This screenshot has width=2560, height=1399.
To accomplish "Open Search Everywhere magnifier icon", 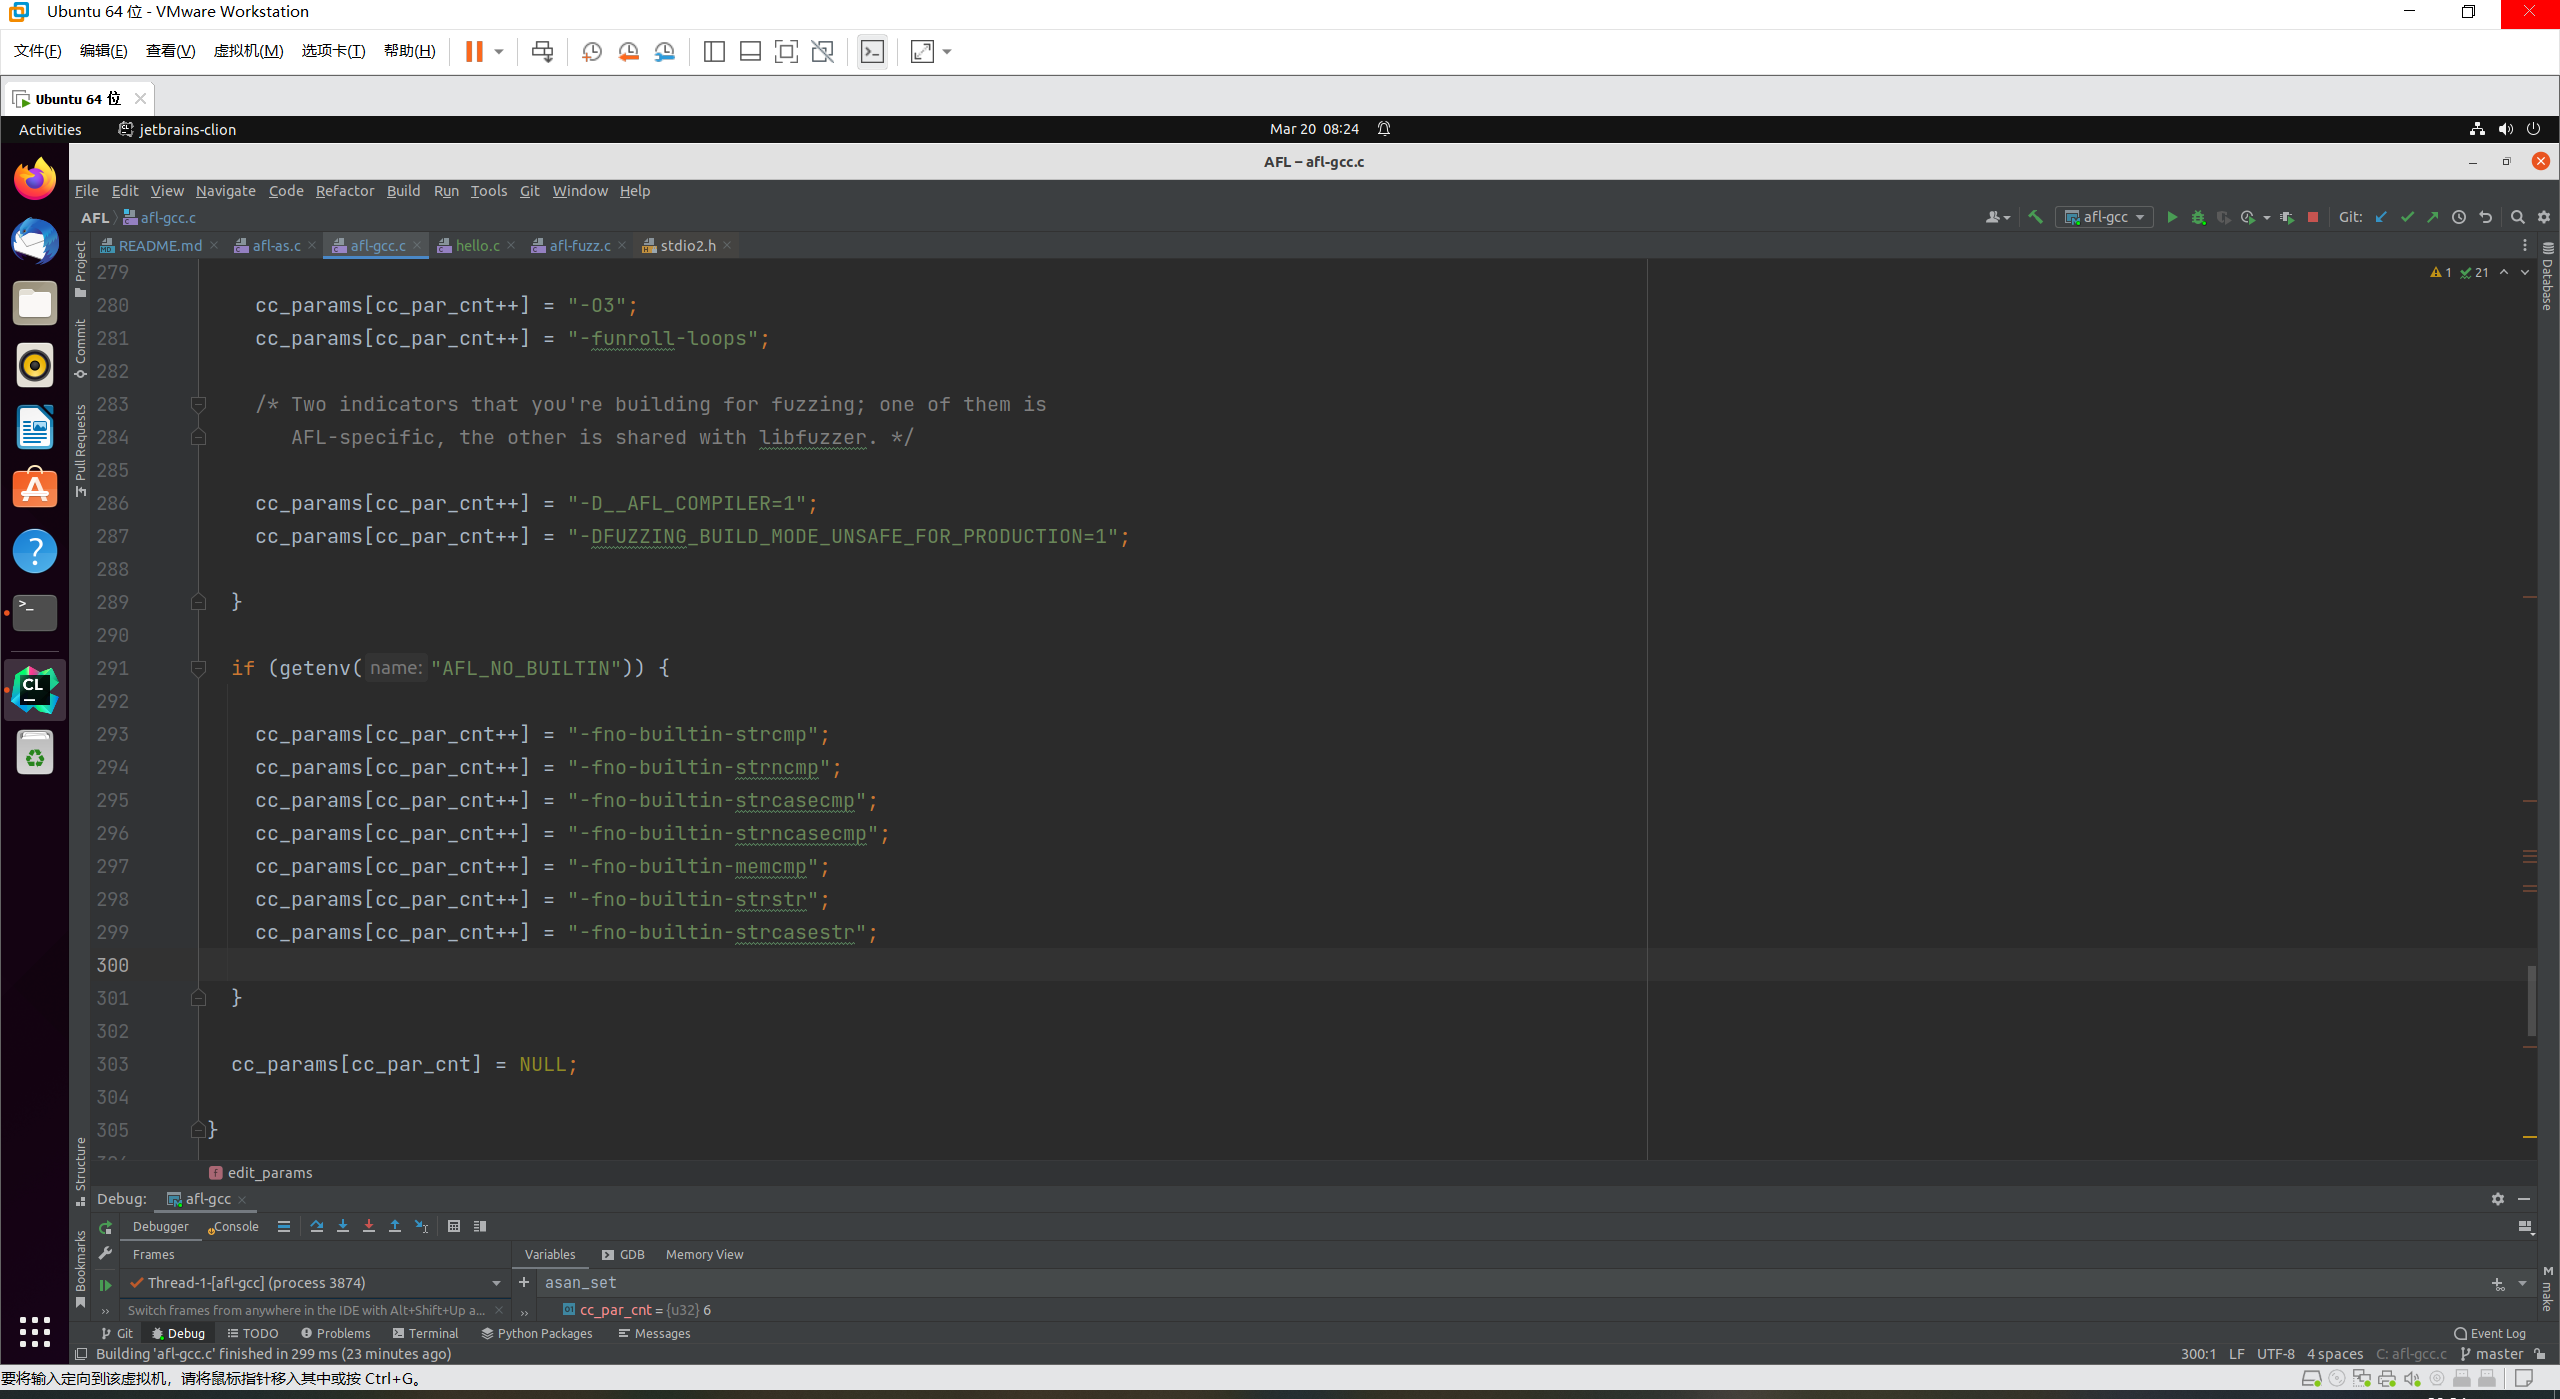I will pyautogui.click(x=2518, y=217).
